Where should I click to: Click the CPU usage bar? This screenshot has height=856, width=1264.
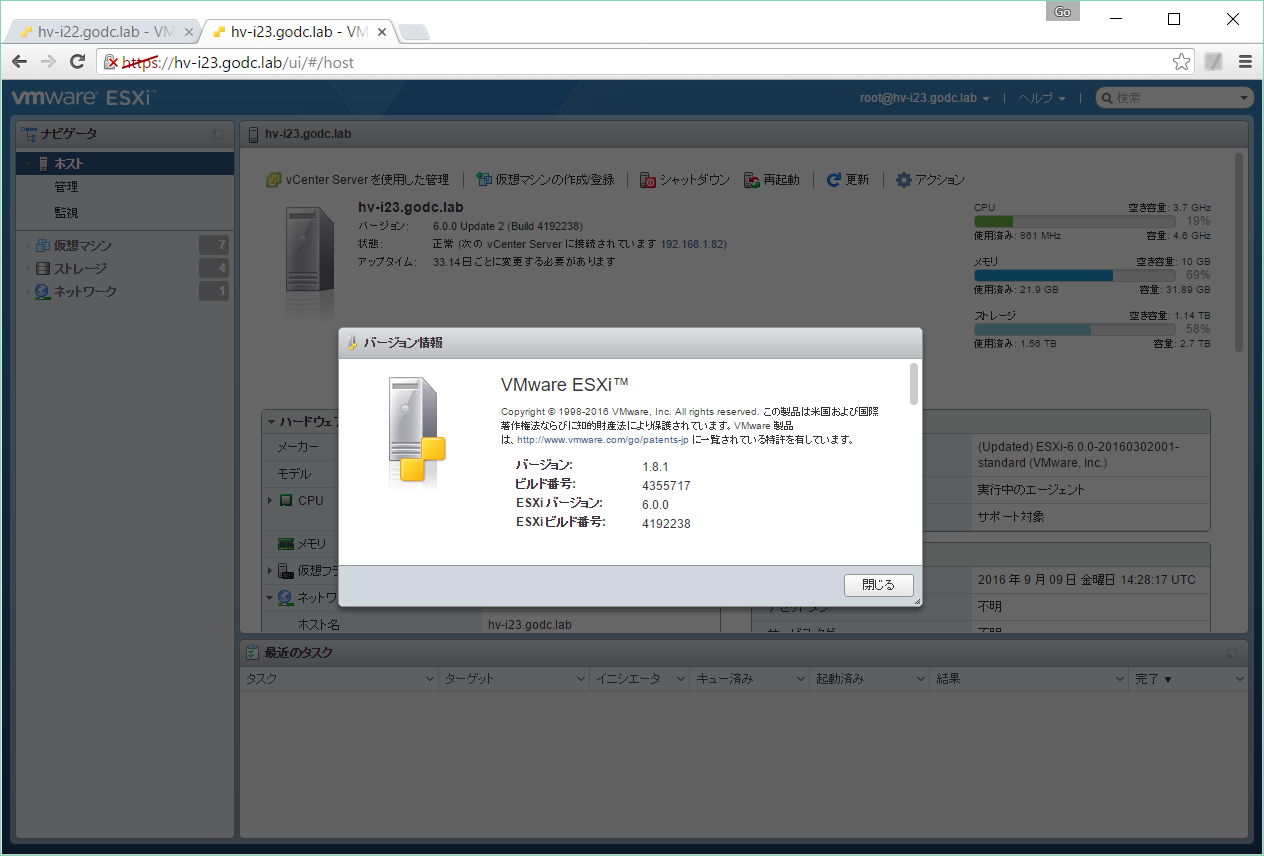pos(1073,221)
